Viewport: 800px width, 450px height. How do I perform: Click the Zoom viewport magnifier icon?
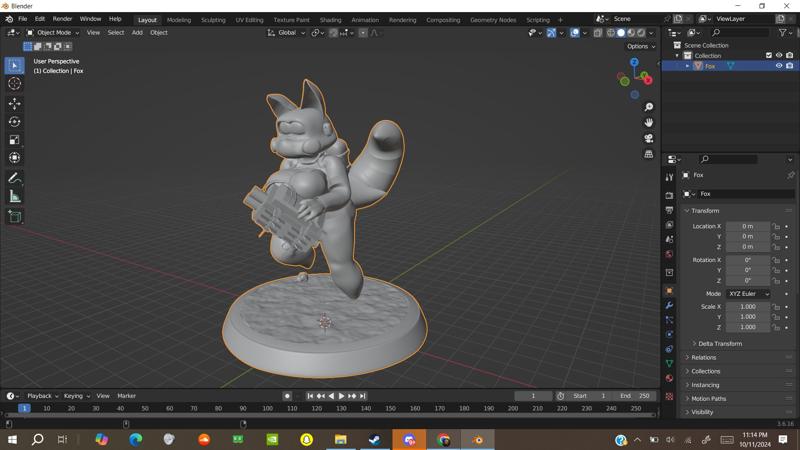(648, 107)
